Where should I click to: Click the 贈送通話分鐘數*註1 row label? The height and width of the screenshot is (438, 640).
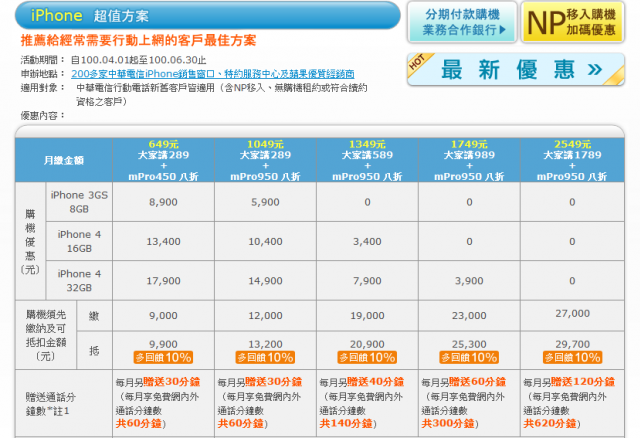(51, 404)
